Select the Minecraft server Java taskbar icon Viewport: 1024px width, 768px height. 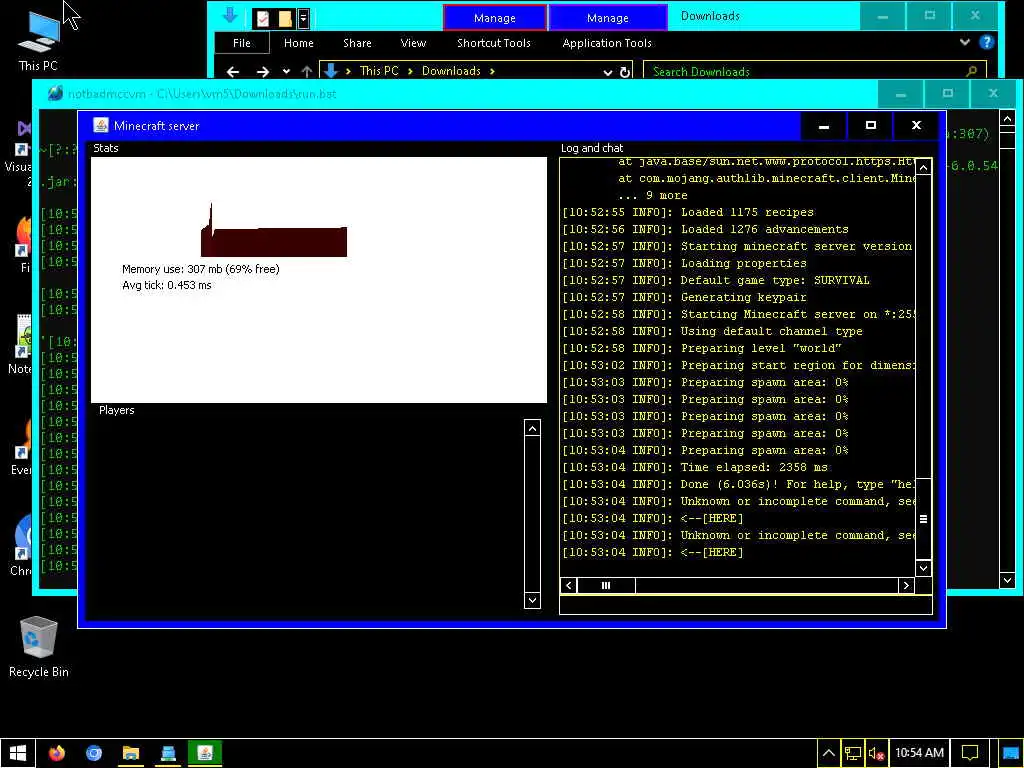tap(205, 753)
